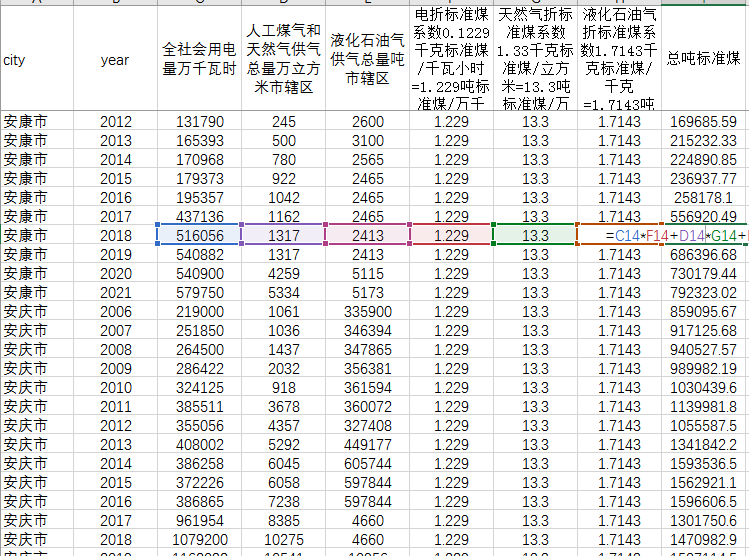The height and width of the screenshot is (556, 749).
Task: Click gas value 1437 for 安庆市 2008
Action: pyautogui.click(x=284, y=350)
